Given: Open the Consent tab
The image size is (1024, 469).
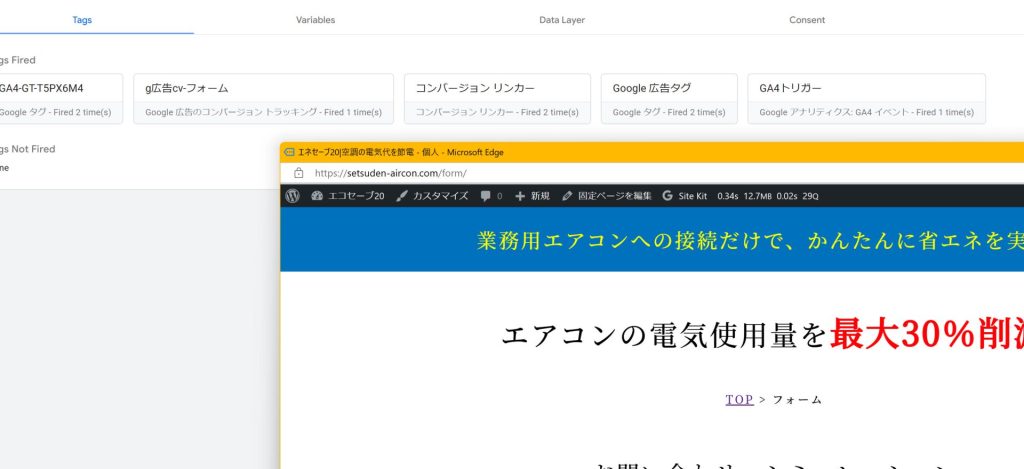Looking at the screenshot, I should 807,20.
